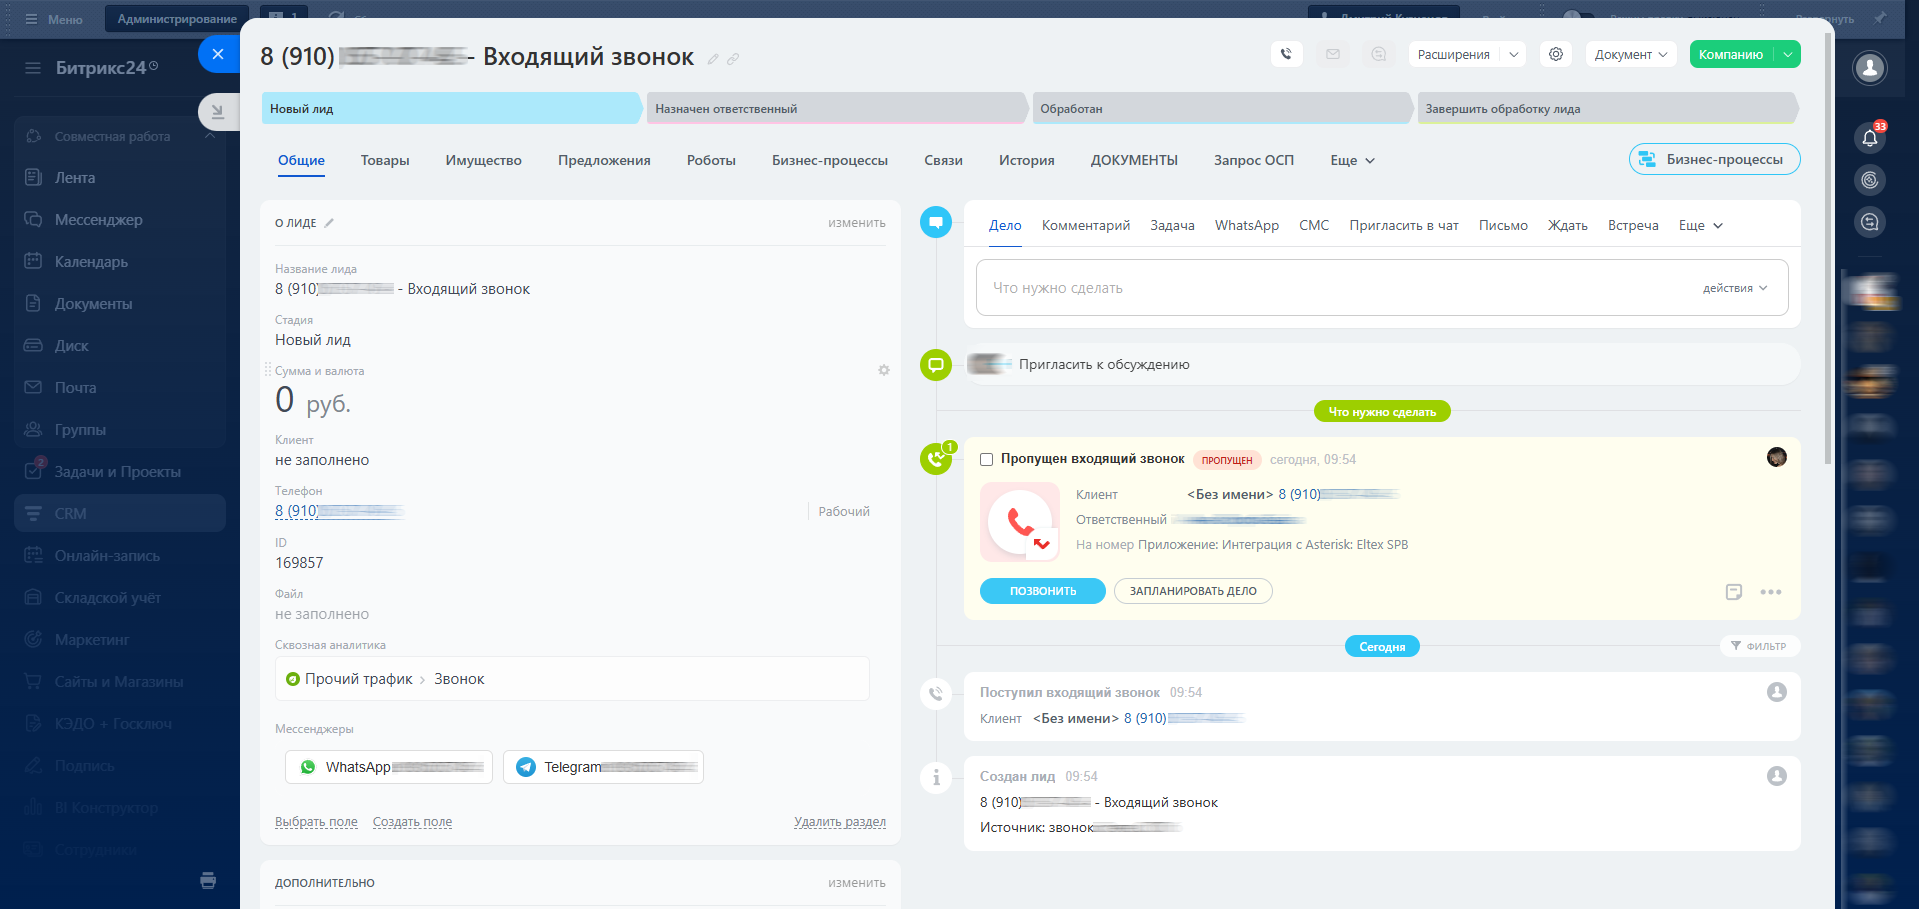Click gear icon beside Сумма и валюта
1919x909 pixels.
point(884,370)
